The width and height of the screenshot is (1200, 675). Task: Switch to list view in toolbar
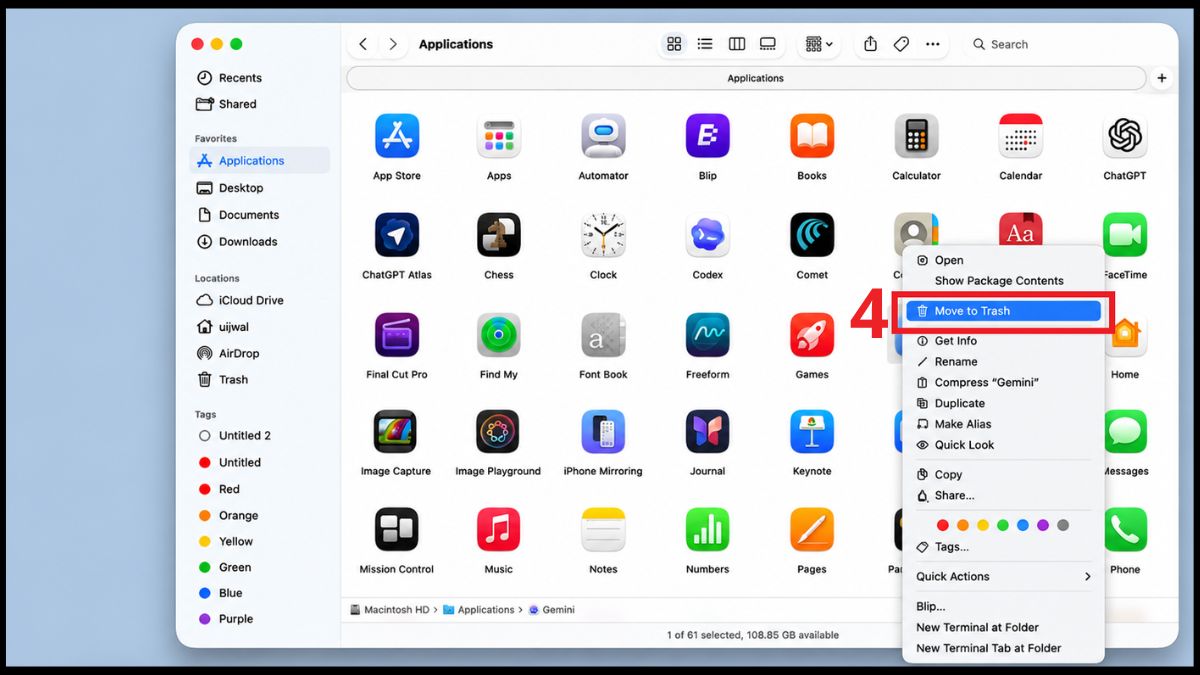705,44
